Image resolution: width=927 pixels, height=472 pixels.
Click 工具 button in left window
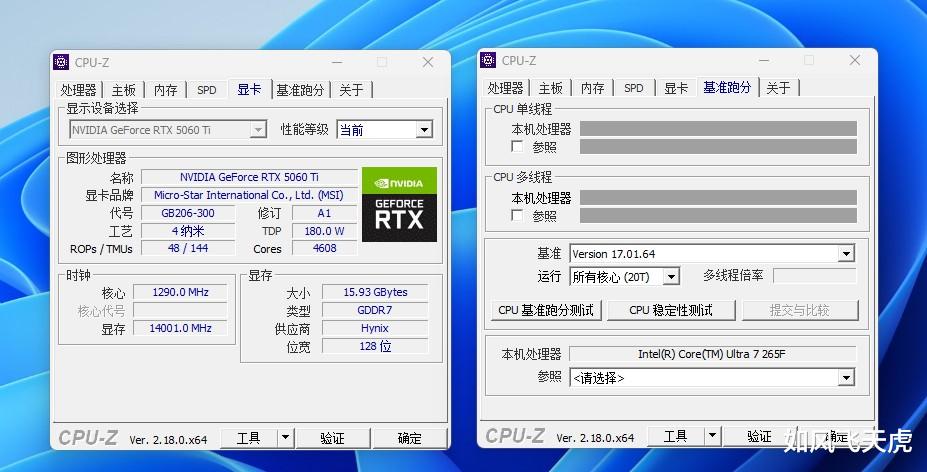pos(248,438)
